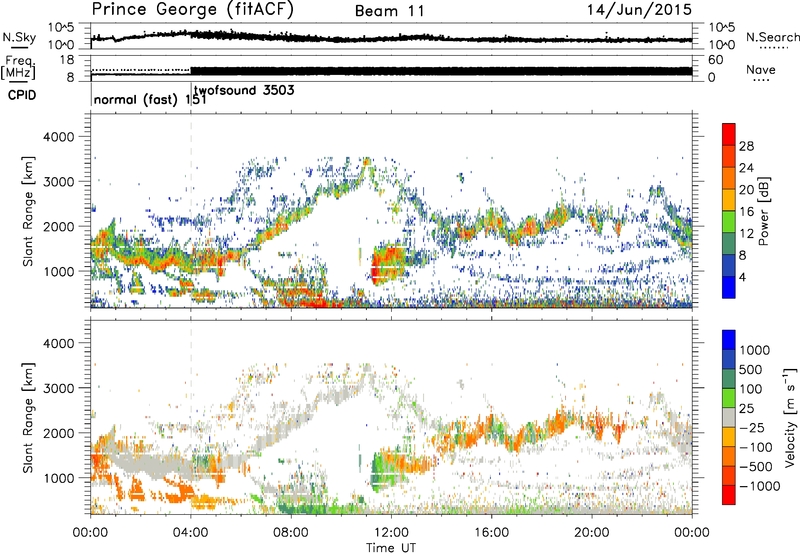Click the twofsound 3503 CPID text
800x554 pixels.
pyautogui.click(x=244, y=91)
